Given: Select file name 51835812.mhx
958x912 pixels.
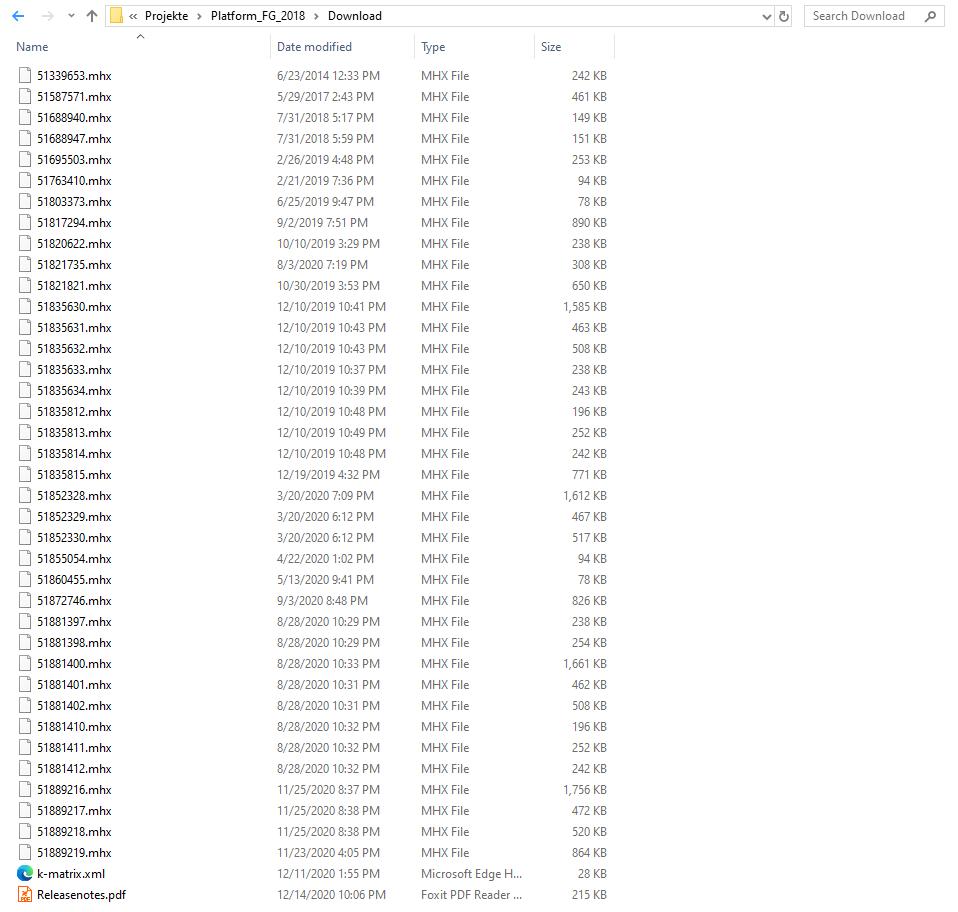Looking at the screenshot, I should [x=74, y=412].
